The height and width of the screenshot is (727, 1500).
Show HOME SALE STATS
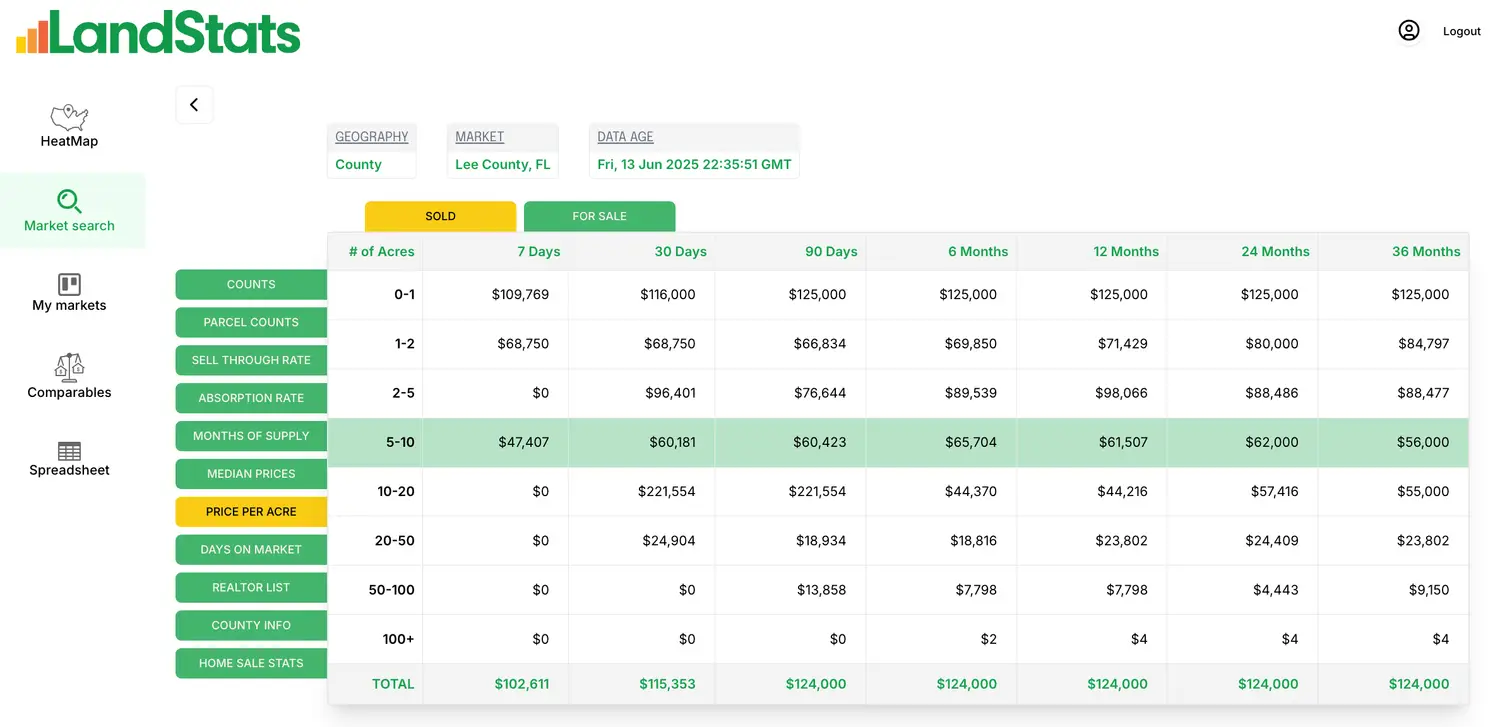point(251,663)
